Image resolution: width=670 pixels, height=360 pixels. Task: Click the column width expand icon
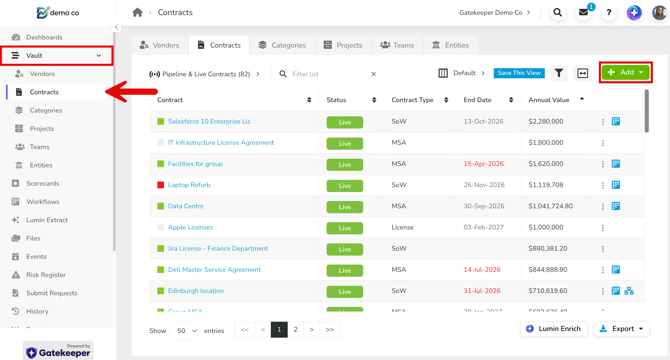(x=582, y=73)
